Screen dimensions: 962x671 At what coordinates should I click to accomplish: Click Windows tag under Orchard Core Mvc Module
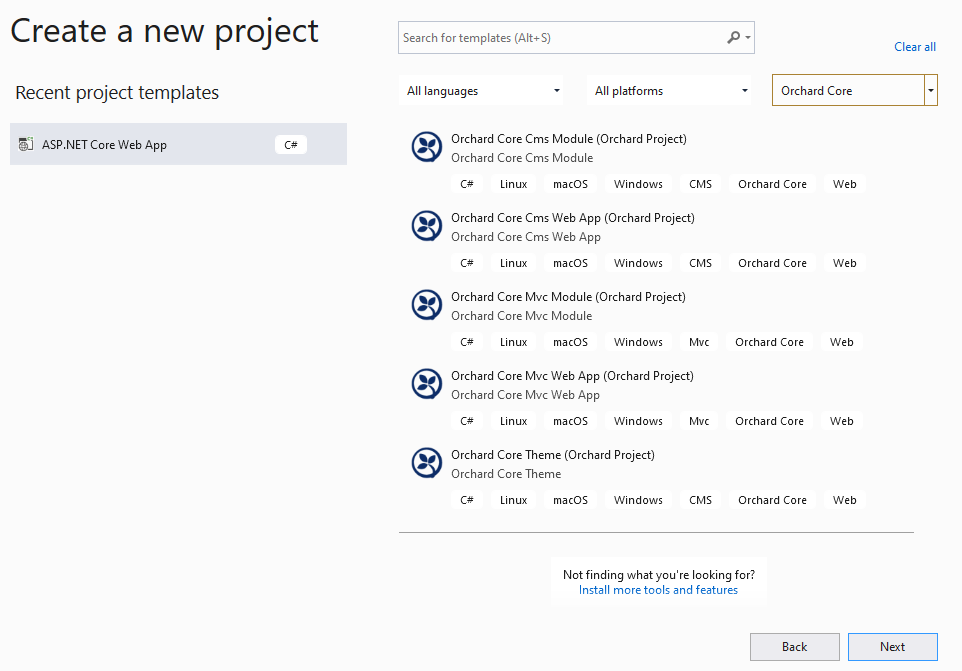tap(638, 342)
